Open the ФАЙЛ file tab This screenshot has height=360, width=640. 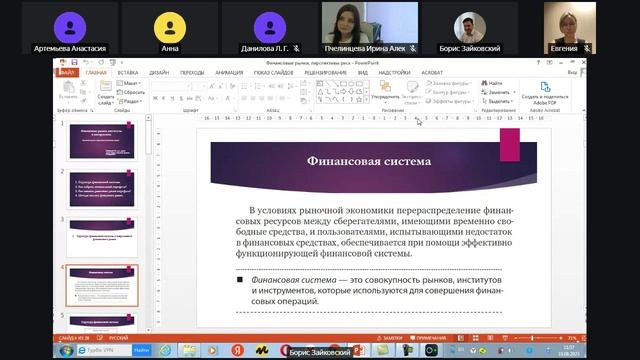coord(67,73)
